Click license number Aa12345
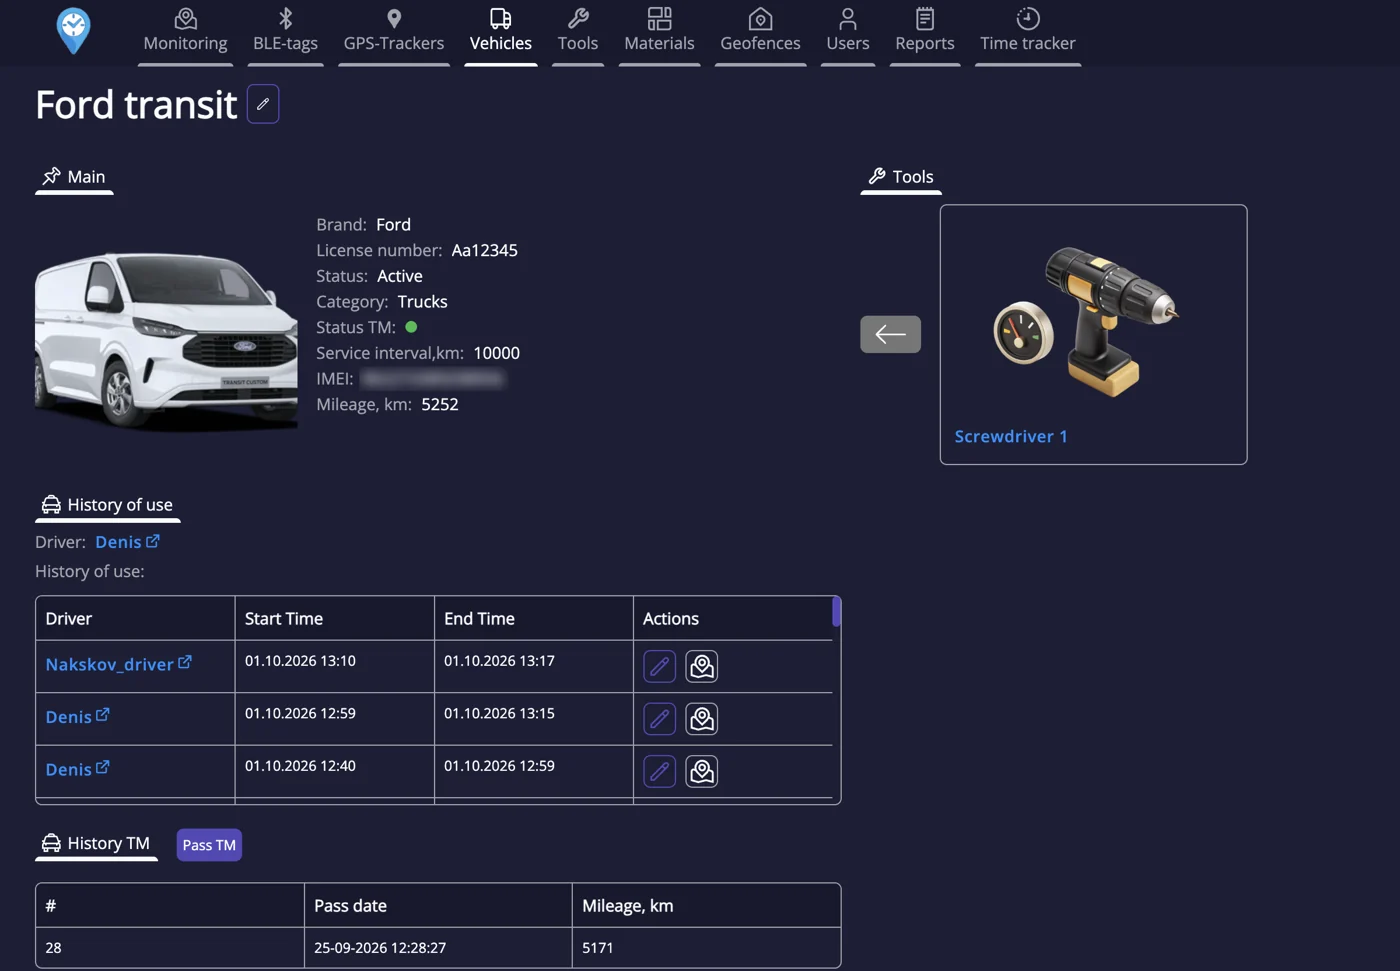 click(x=484, y=250)
